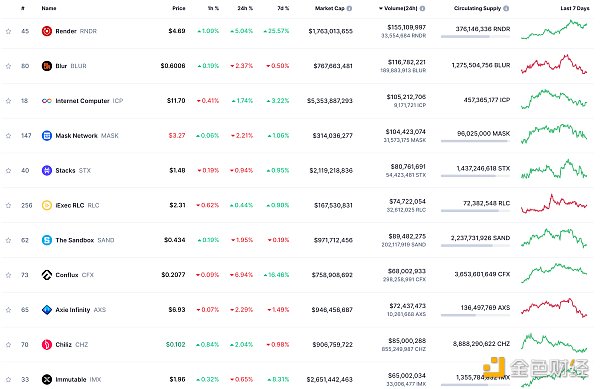Viewport: 600px width, 389px height.
Task: Click the Internet Computer infinity logo
Action: [x=47, y=101]
